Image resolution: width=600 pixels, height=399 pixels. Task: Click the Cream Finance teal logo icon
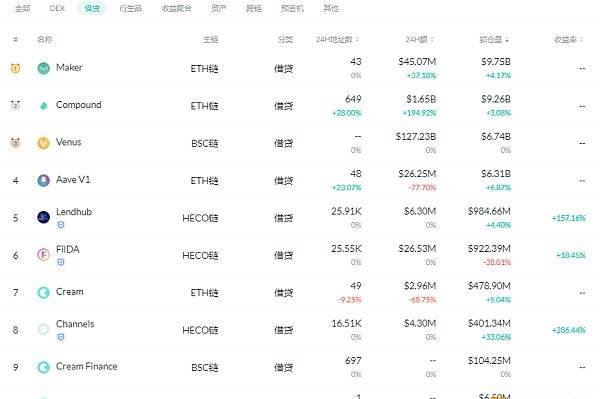tap(44, 367)
